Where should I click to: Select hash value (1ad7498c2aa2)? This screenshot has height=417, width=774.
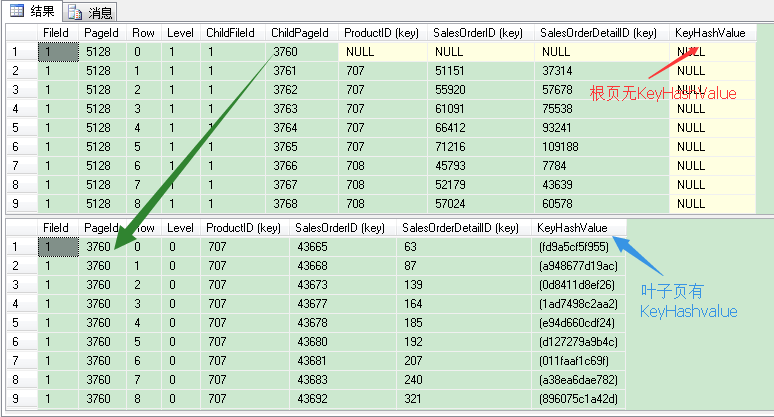579,304
